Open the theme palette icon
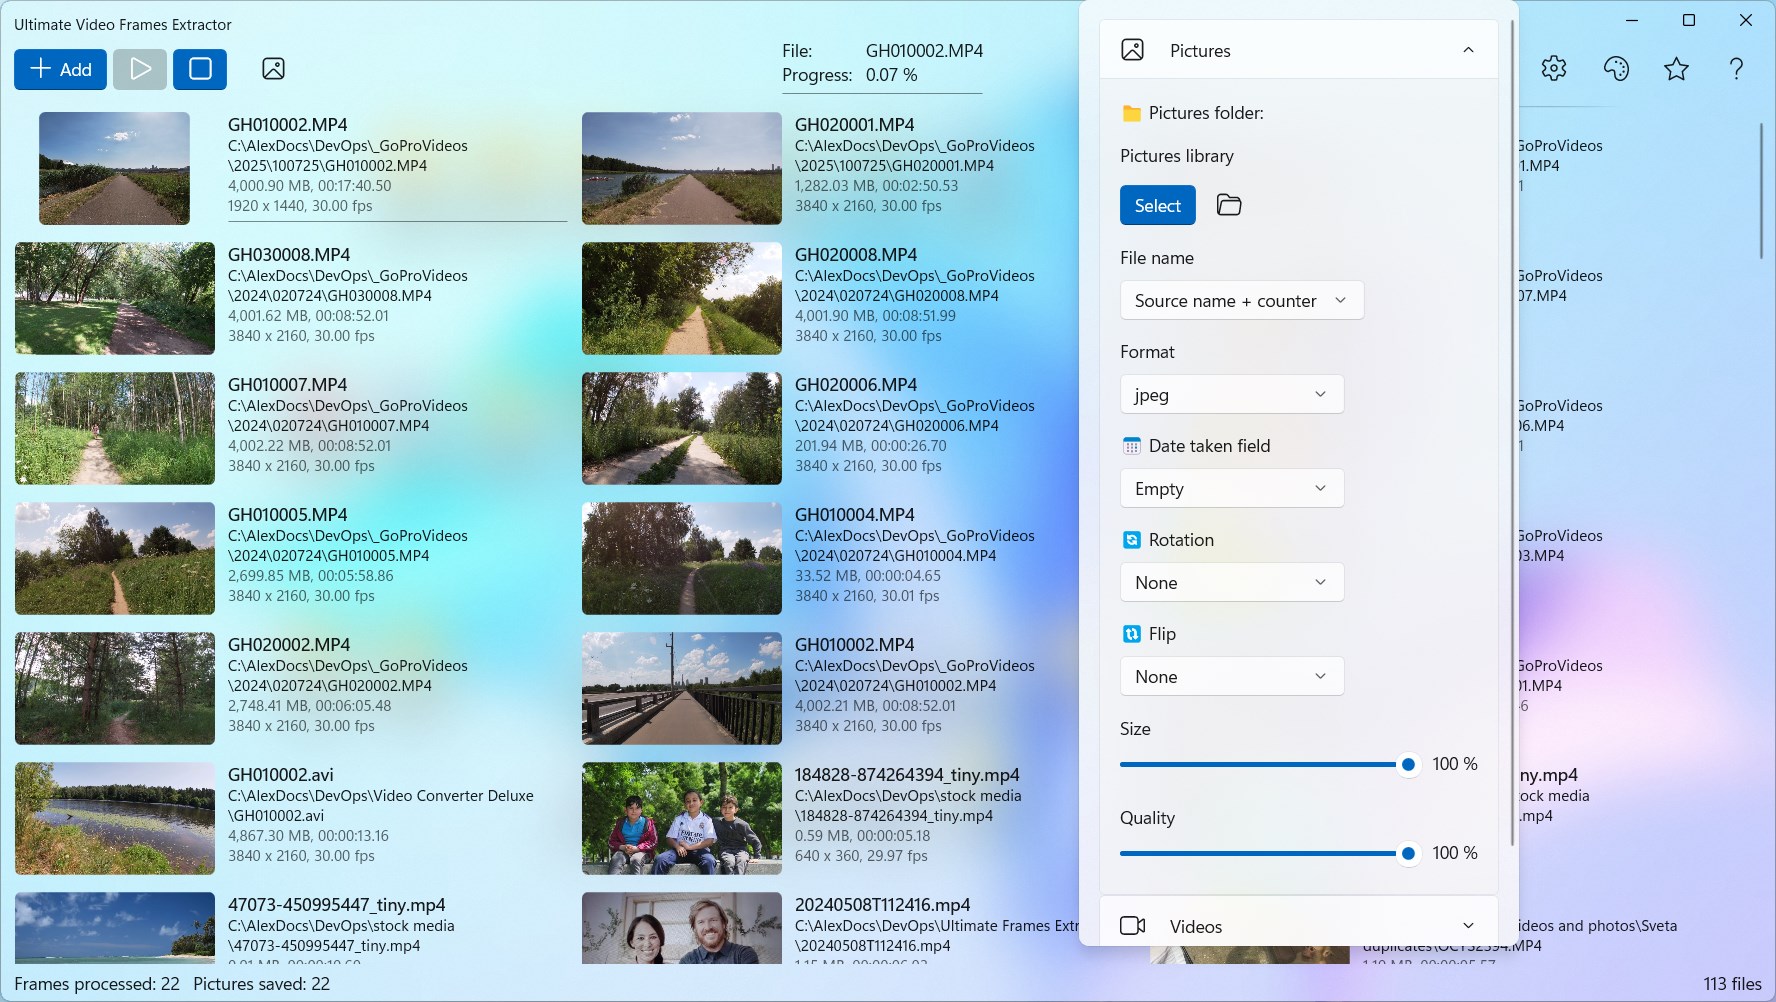1776x1002 pixels. click(x=1615, y=68)
